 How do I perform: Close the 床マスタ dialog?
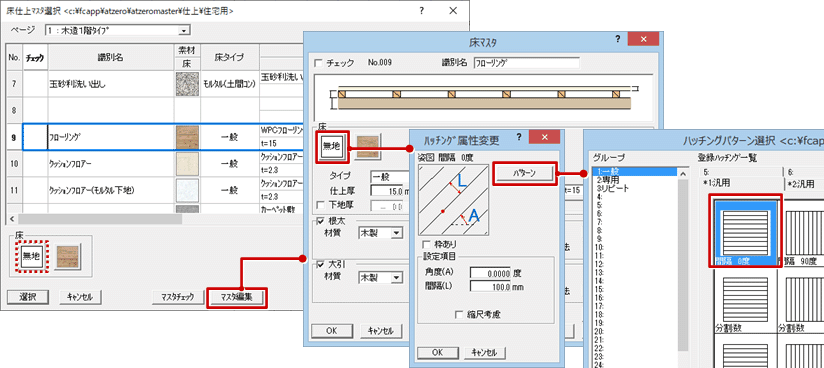644,39
